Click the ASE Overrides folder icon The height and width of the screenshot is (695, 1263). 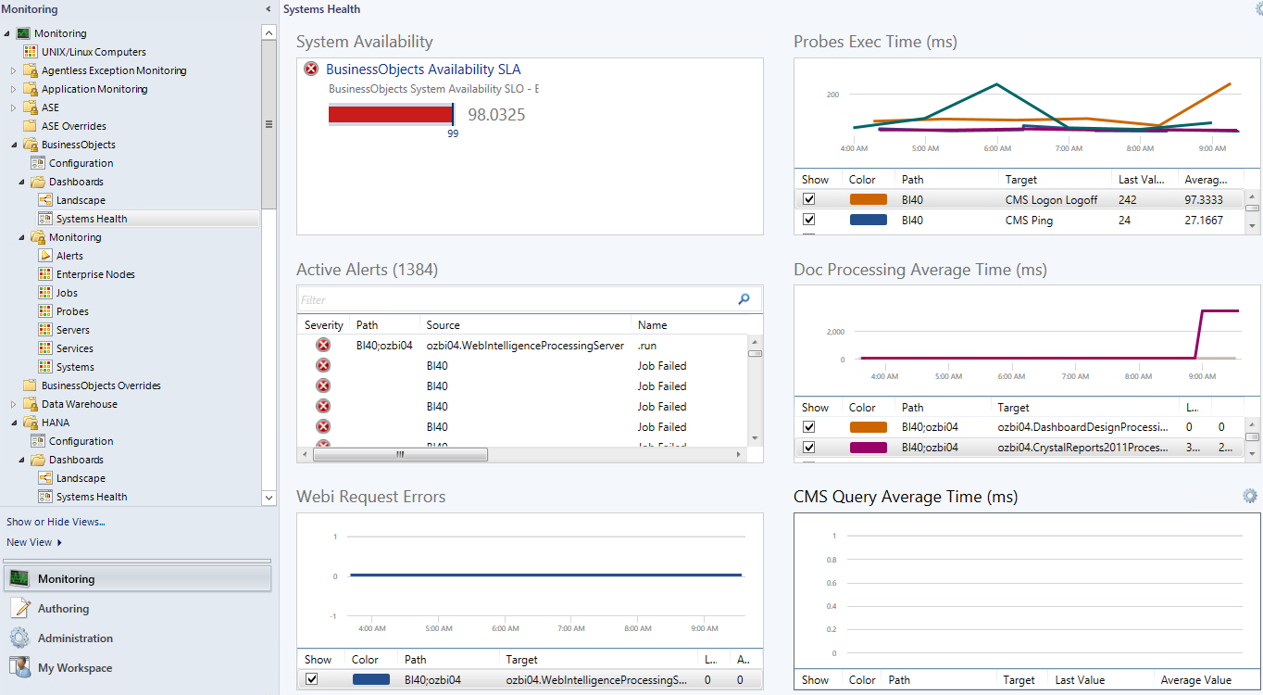(30, 126)
